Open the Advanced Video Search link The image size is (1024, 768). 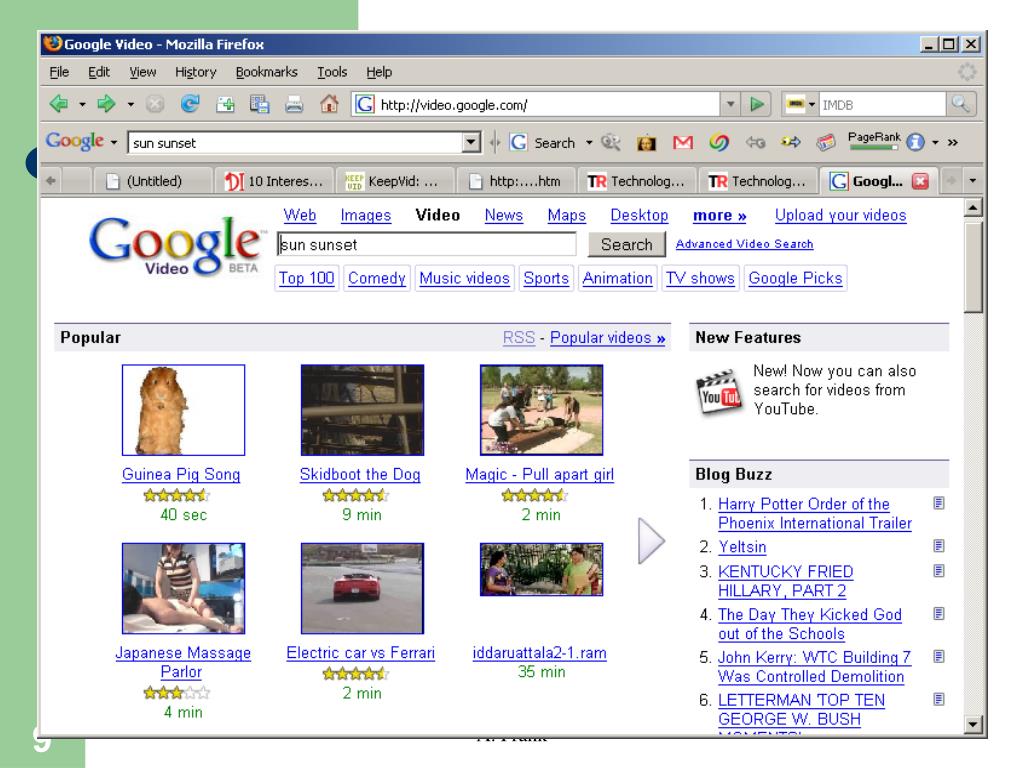[x=744, y=244]
